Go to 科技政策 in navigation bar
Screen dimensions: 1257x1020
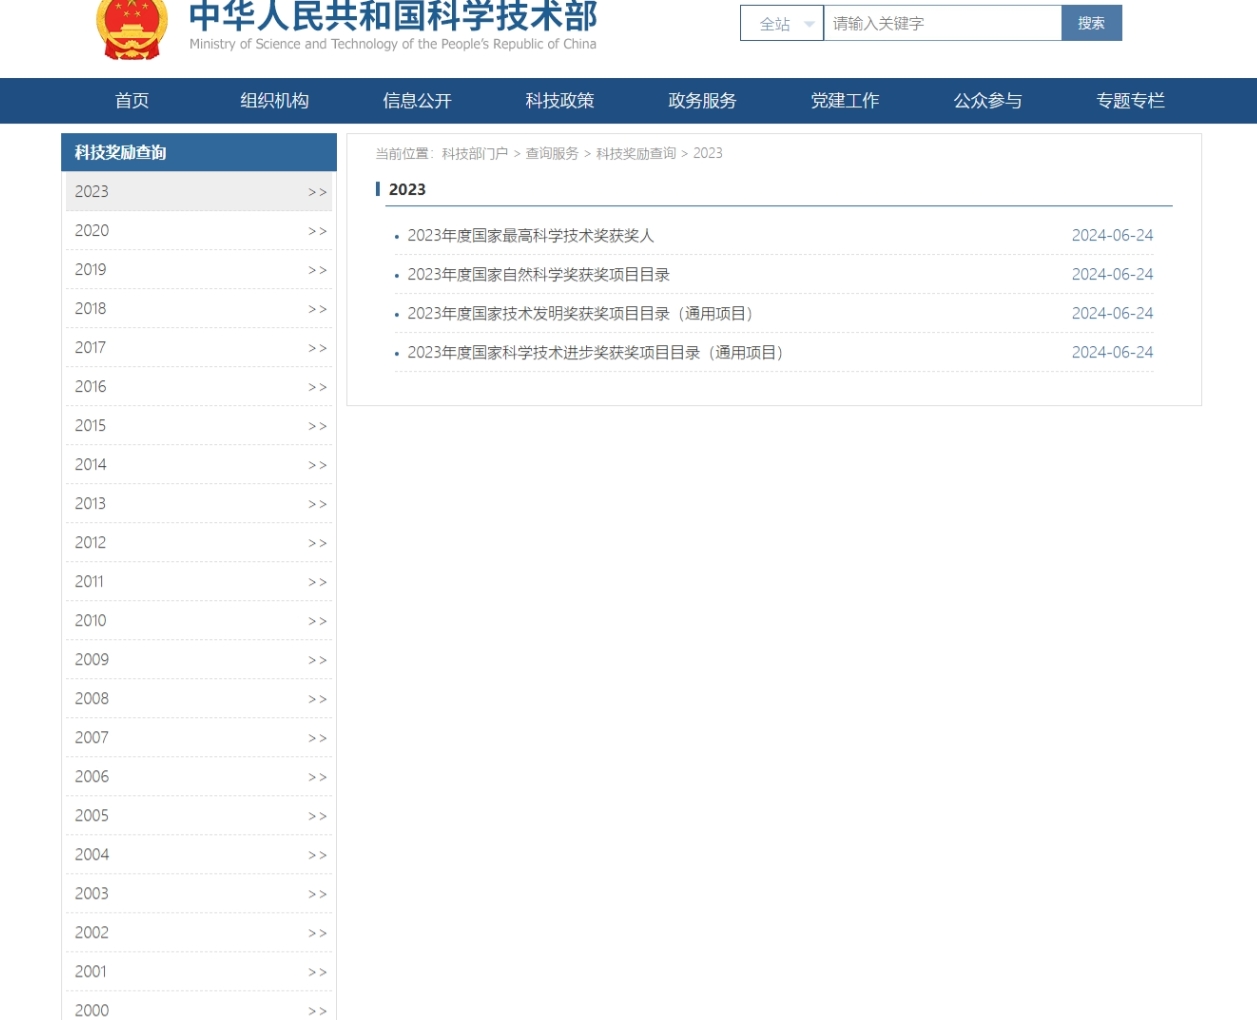pos(560,101)
